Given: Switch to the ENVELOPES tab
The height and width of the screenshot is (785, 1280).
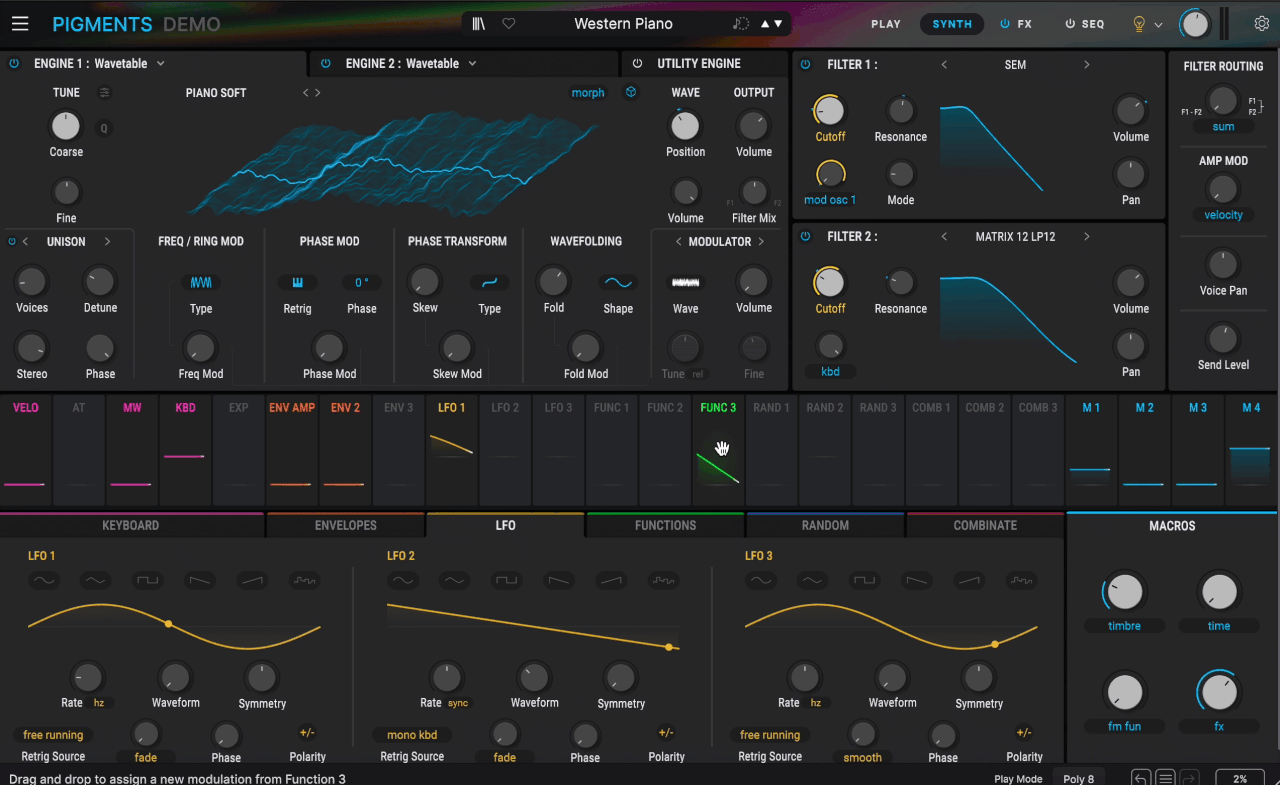Looking at the screenshot, I should [346, 525].
